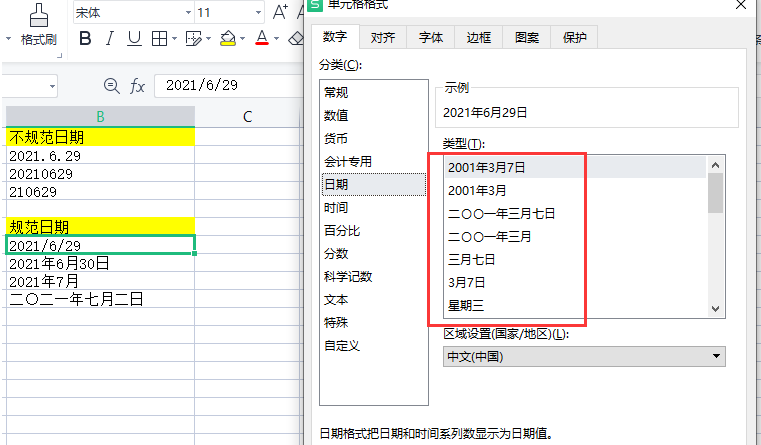
Task: Click the formula bar showing 2021/6/29
Action: pyautogui.click(x=230, y=86)
